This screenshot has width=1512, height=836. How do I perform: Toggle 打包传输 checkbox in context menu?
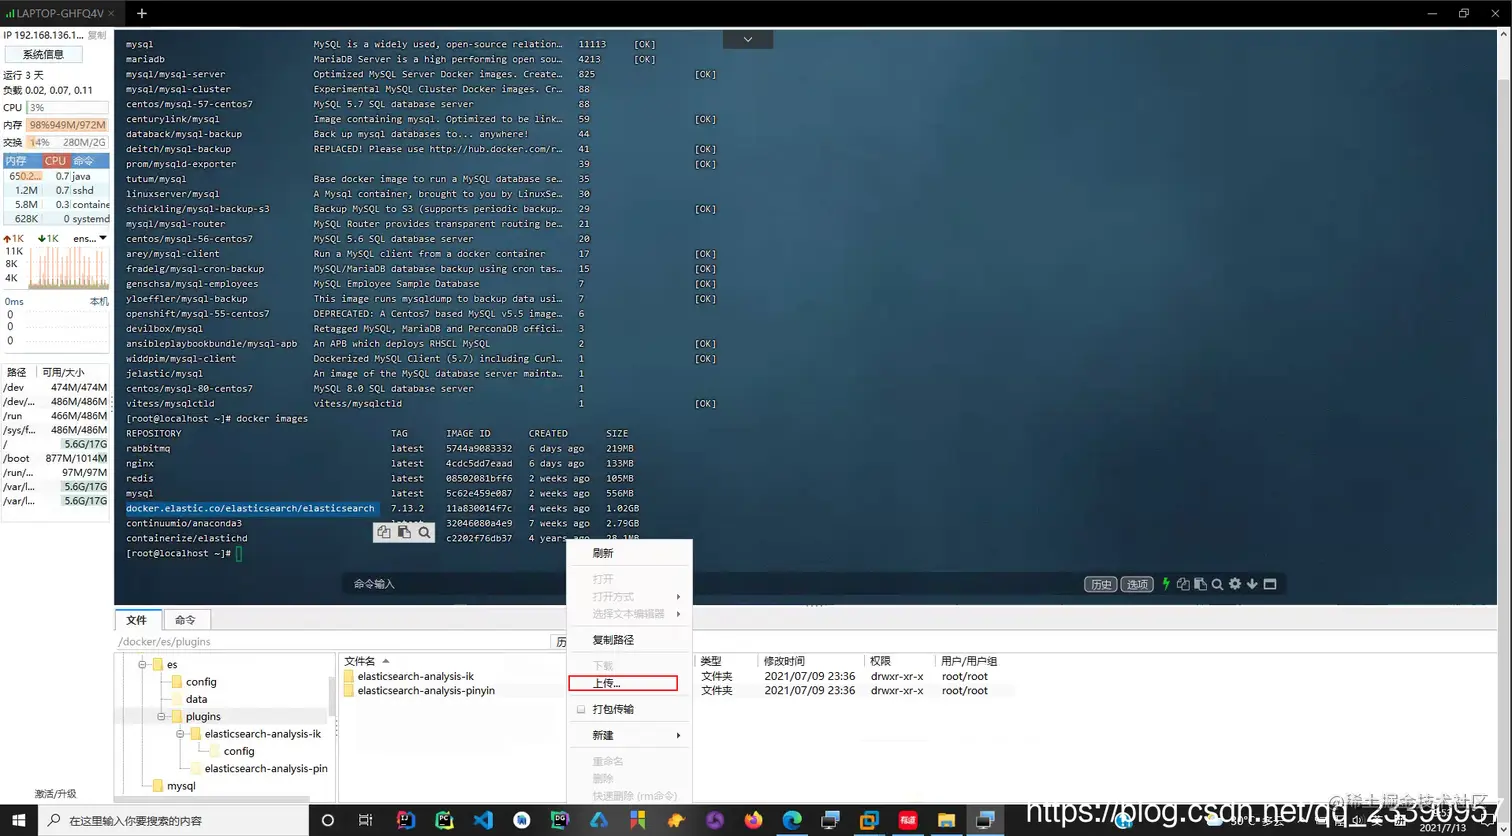click(581, 709)
